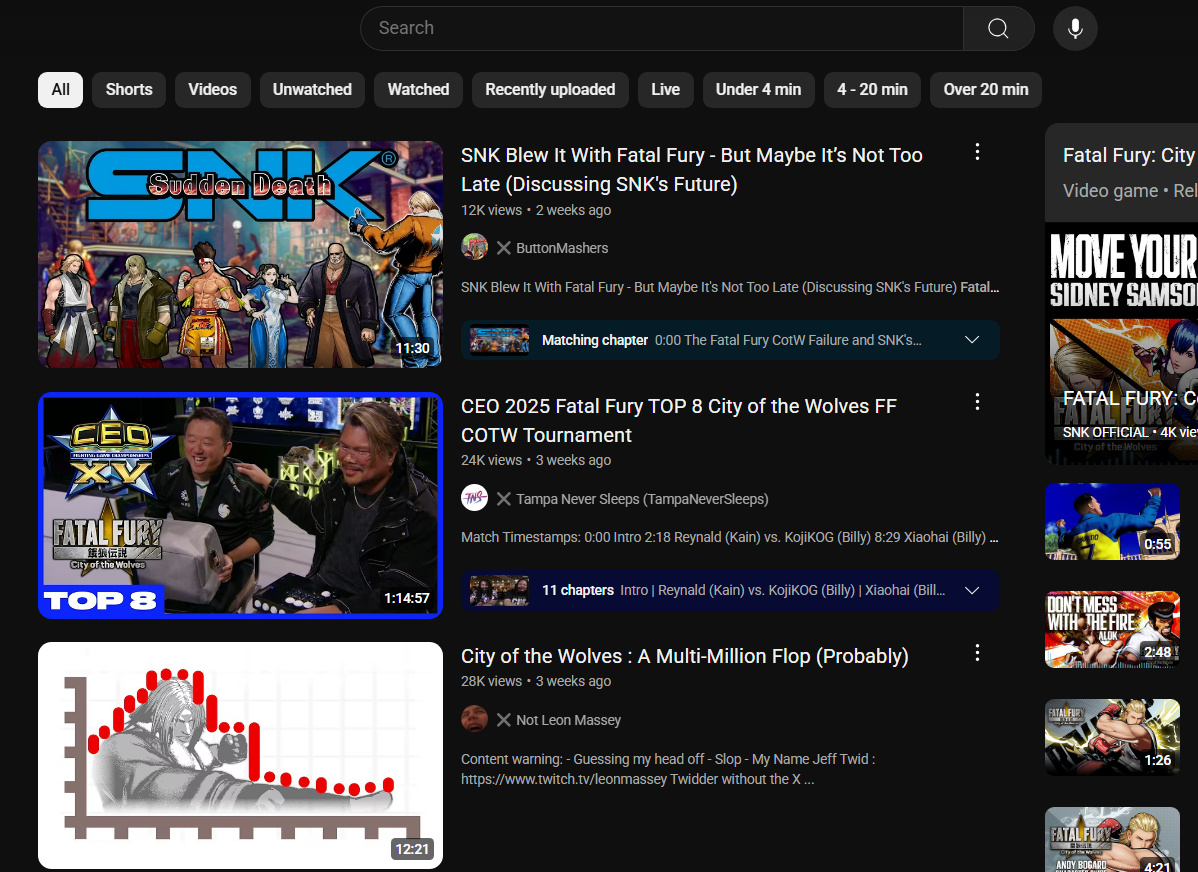Click SNK Blew It description snippet
The image size is (1198, 872).
click(730, 287)
